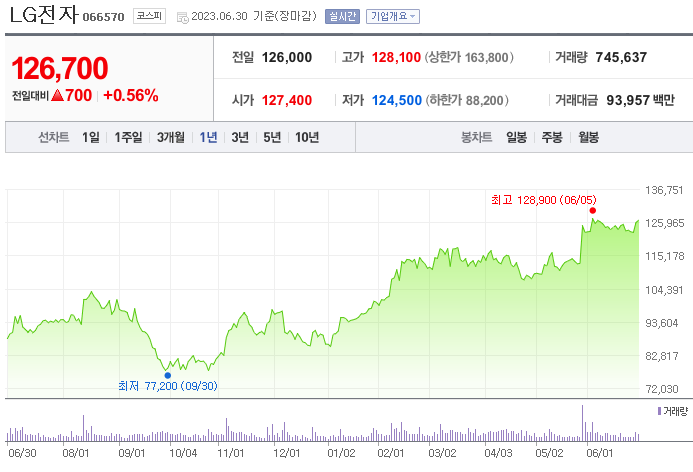Click the low price value 124,500

(x=396, y=100)
